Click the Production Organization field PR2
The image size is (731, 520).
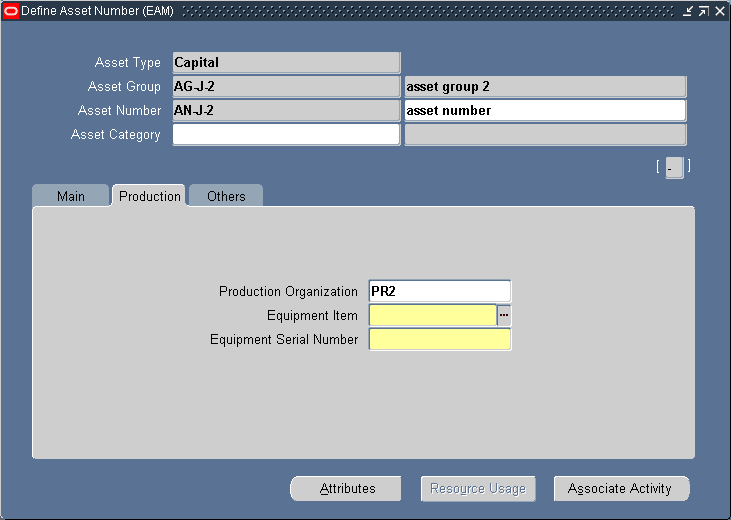pos(440,291)
